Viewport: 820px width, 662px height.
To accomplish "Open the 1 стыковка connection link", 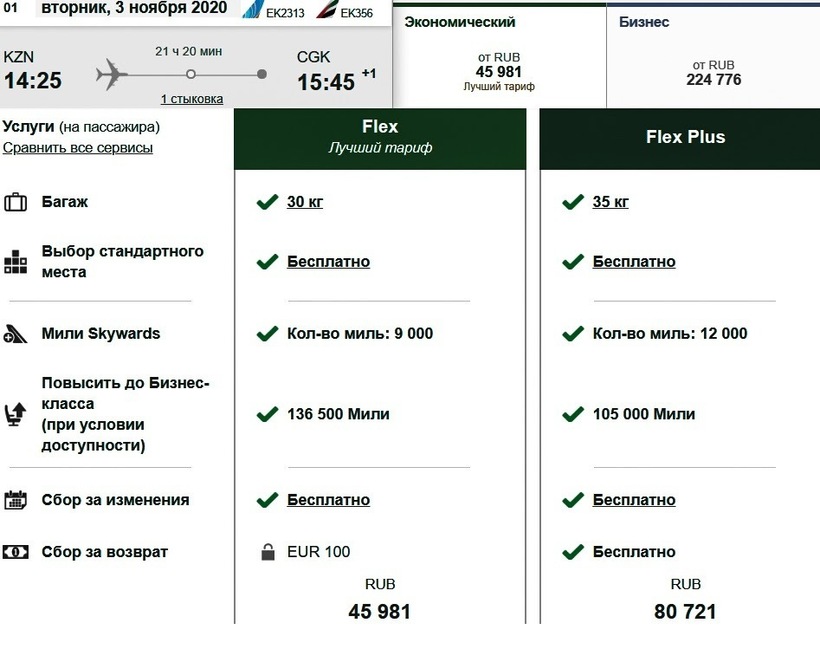I will (x=192, y=99).
